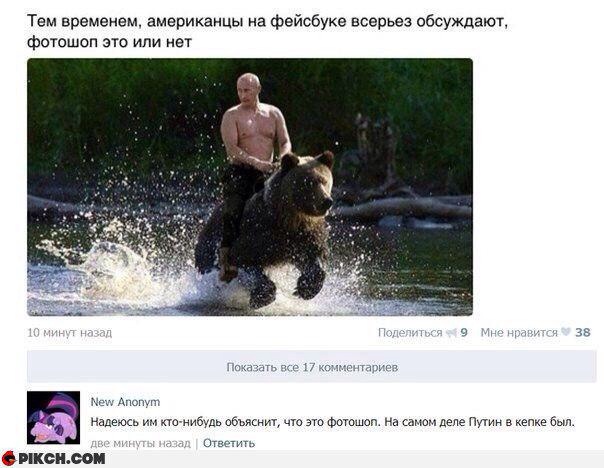Open the attached photo in the post
Viewport: 604px width, 468px height.
coord(250,187)
